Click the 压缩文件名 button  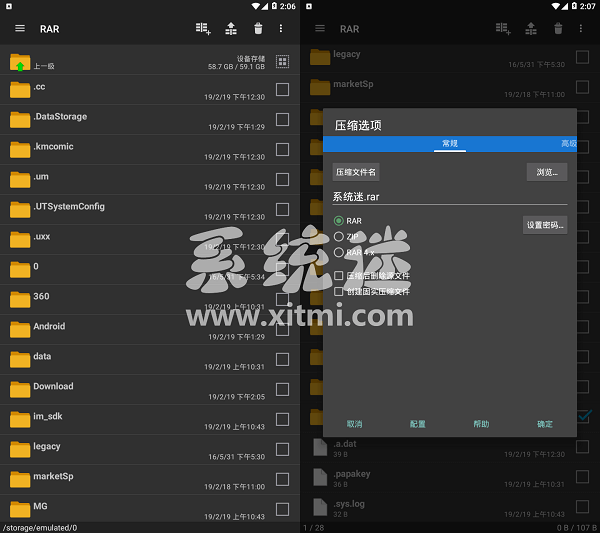pyautogui.click(x=356, y=172)
